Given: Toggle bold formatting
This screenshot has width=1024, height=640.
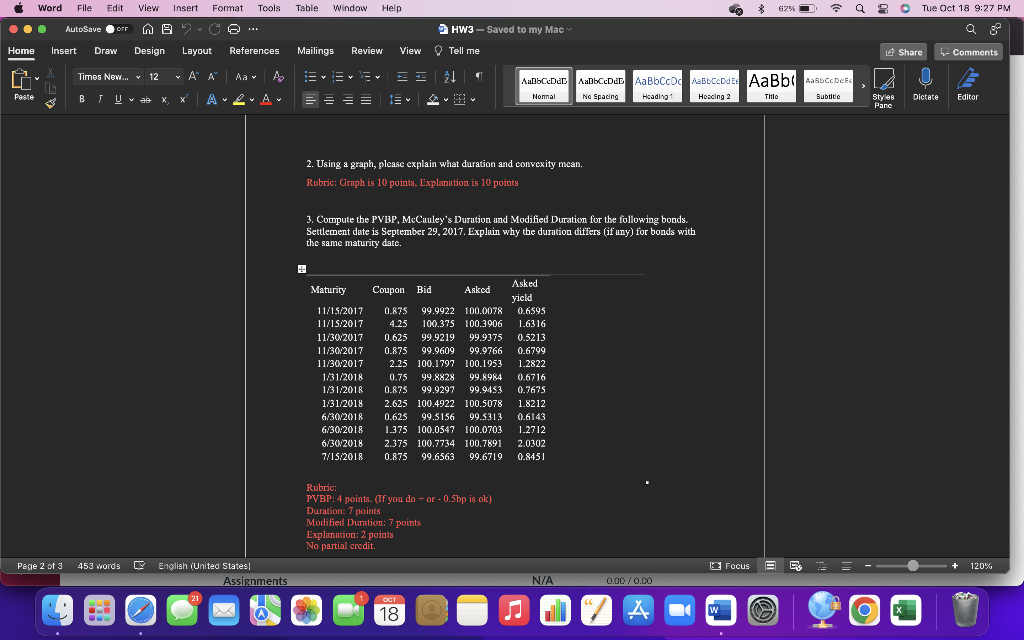Looking at the screenshot, I should click(x=81, y=98).
